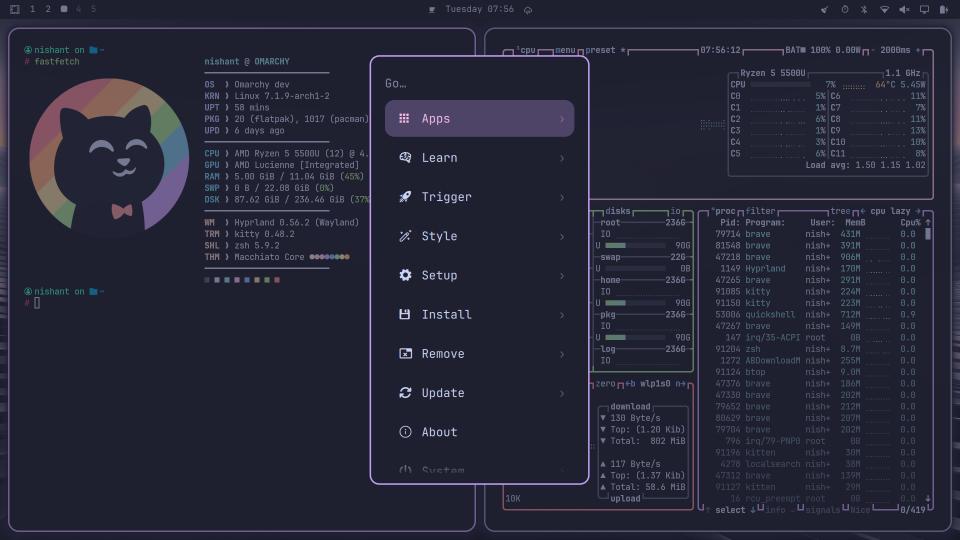Expand the Install submenu chevron

click(561, 315)
